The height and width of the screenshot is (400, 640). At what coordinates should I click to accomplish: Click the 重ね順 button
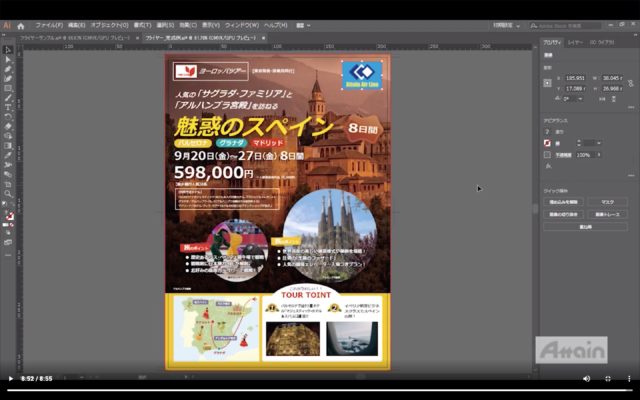click(x=585, y=227)
